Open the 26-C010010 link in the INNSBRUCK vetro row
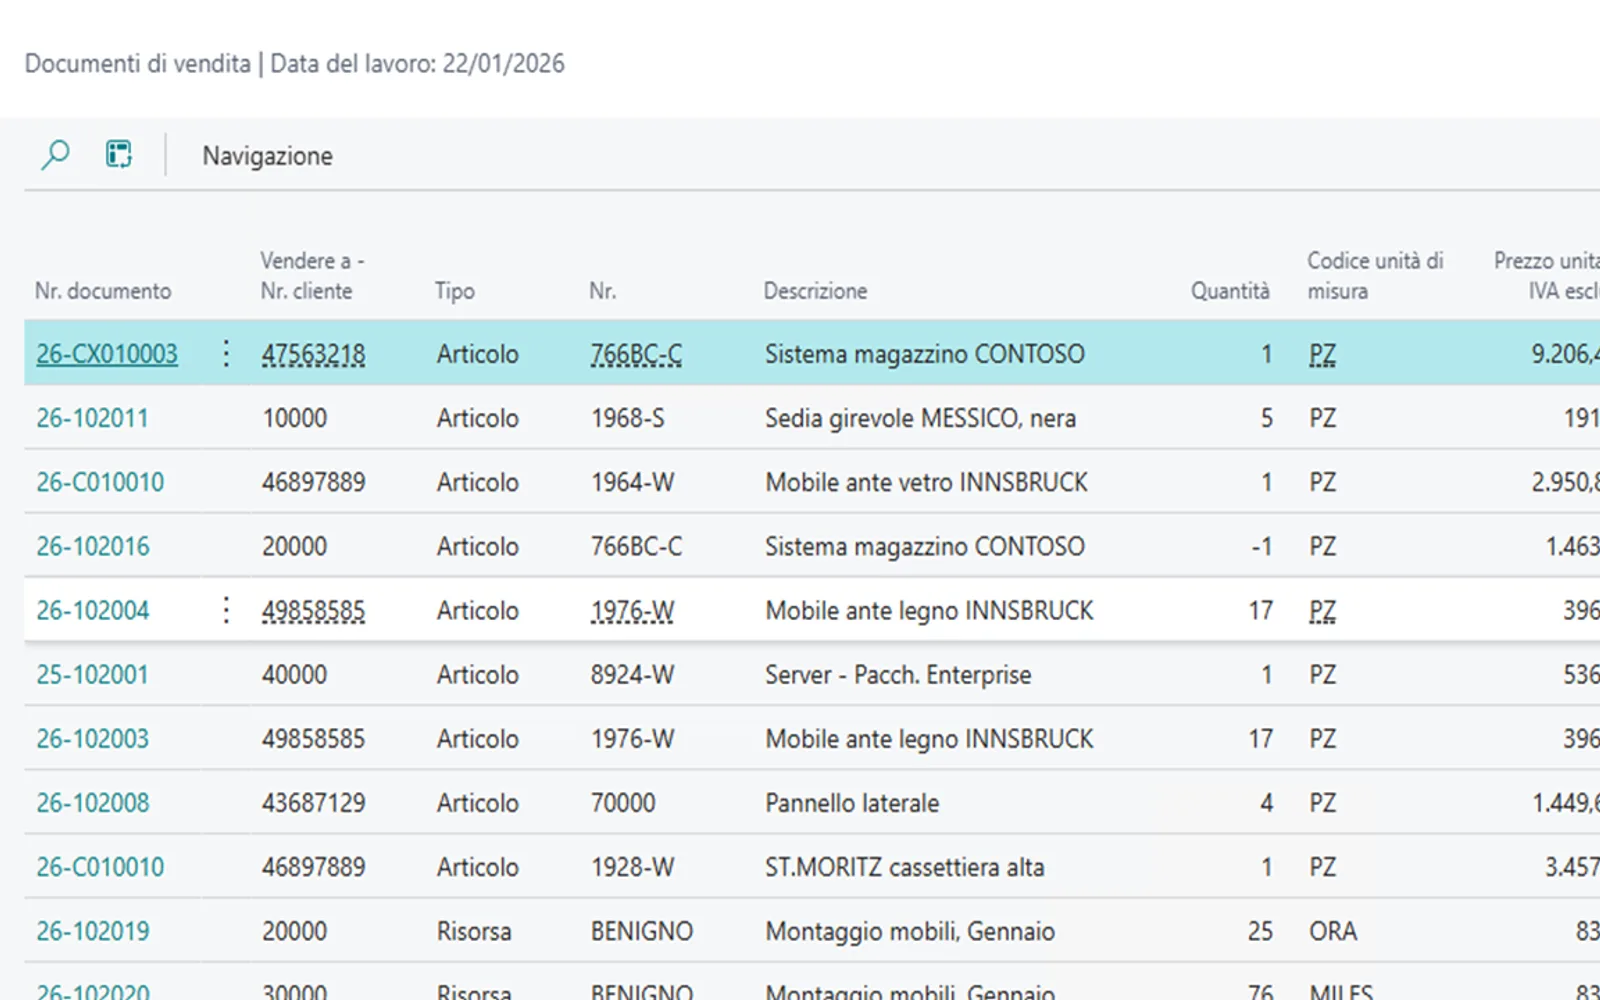1600x1000 pixels. point(100,482)
